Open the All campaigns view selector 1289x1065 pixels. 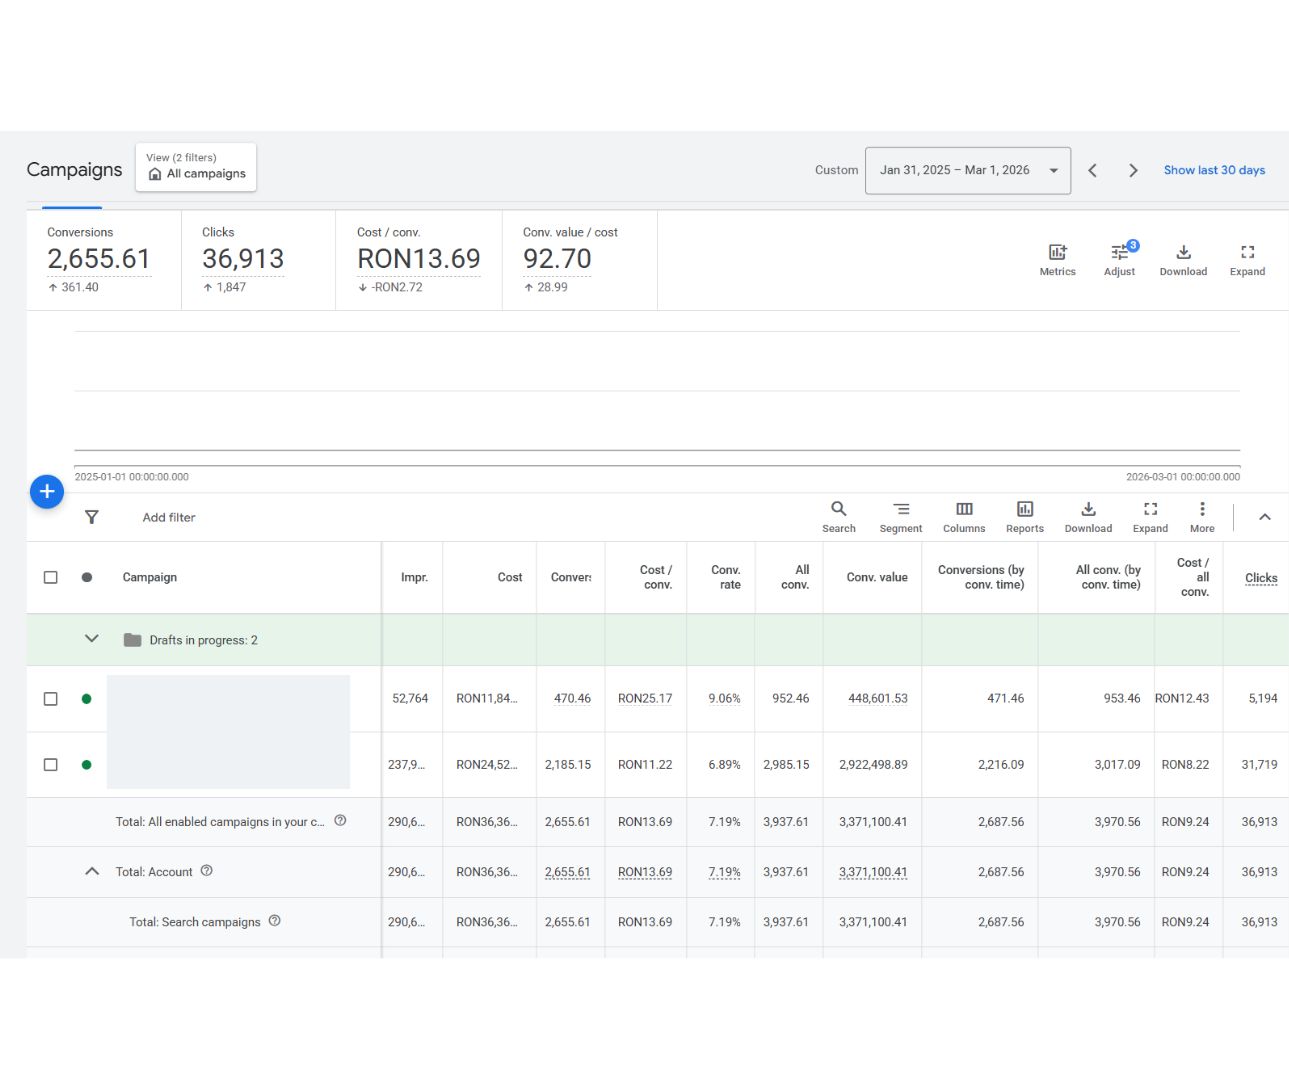[196, 166]
